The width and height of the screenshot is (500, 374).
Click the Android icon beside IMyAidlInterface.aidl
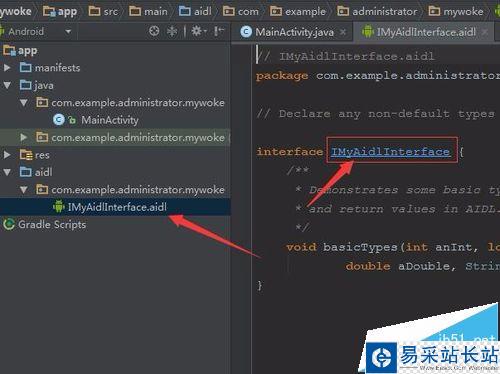59,207
